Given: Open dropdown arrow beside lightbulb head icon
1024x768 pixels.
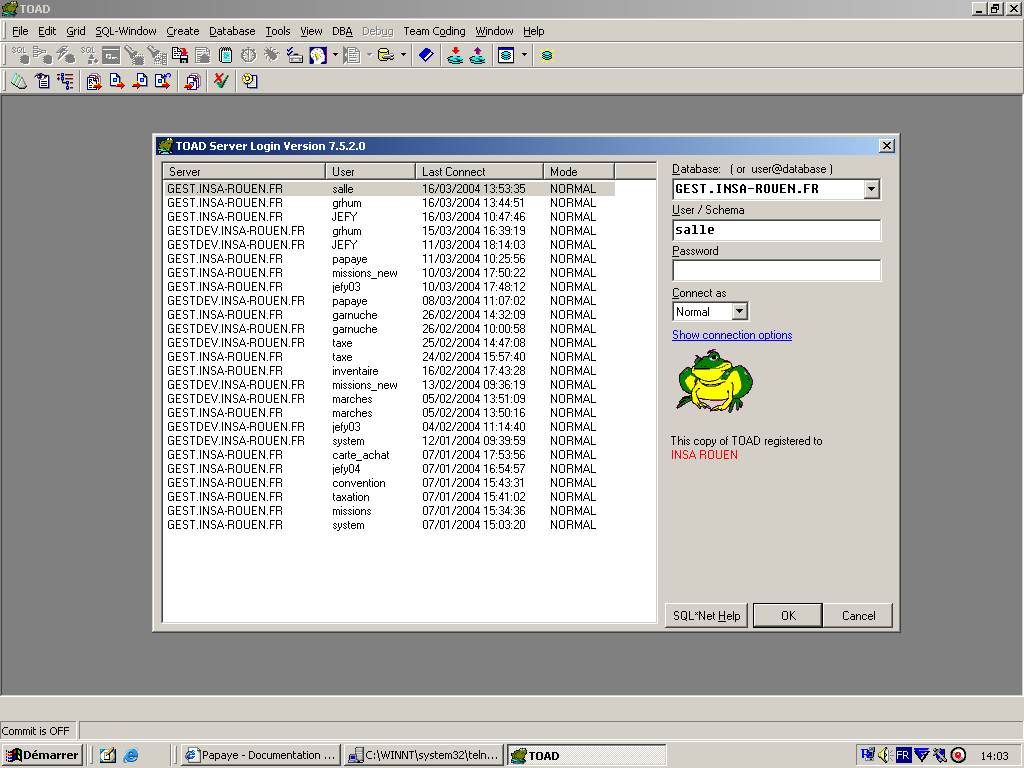Looking at the screenshot, I should pos(336,56).
